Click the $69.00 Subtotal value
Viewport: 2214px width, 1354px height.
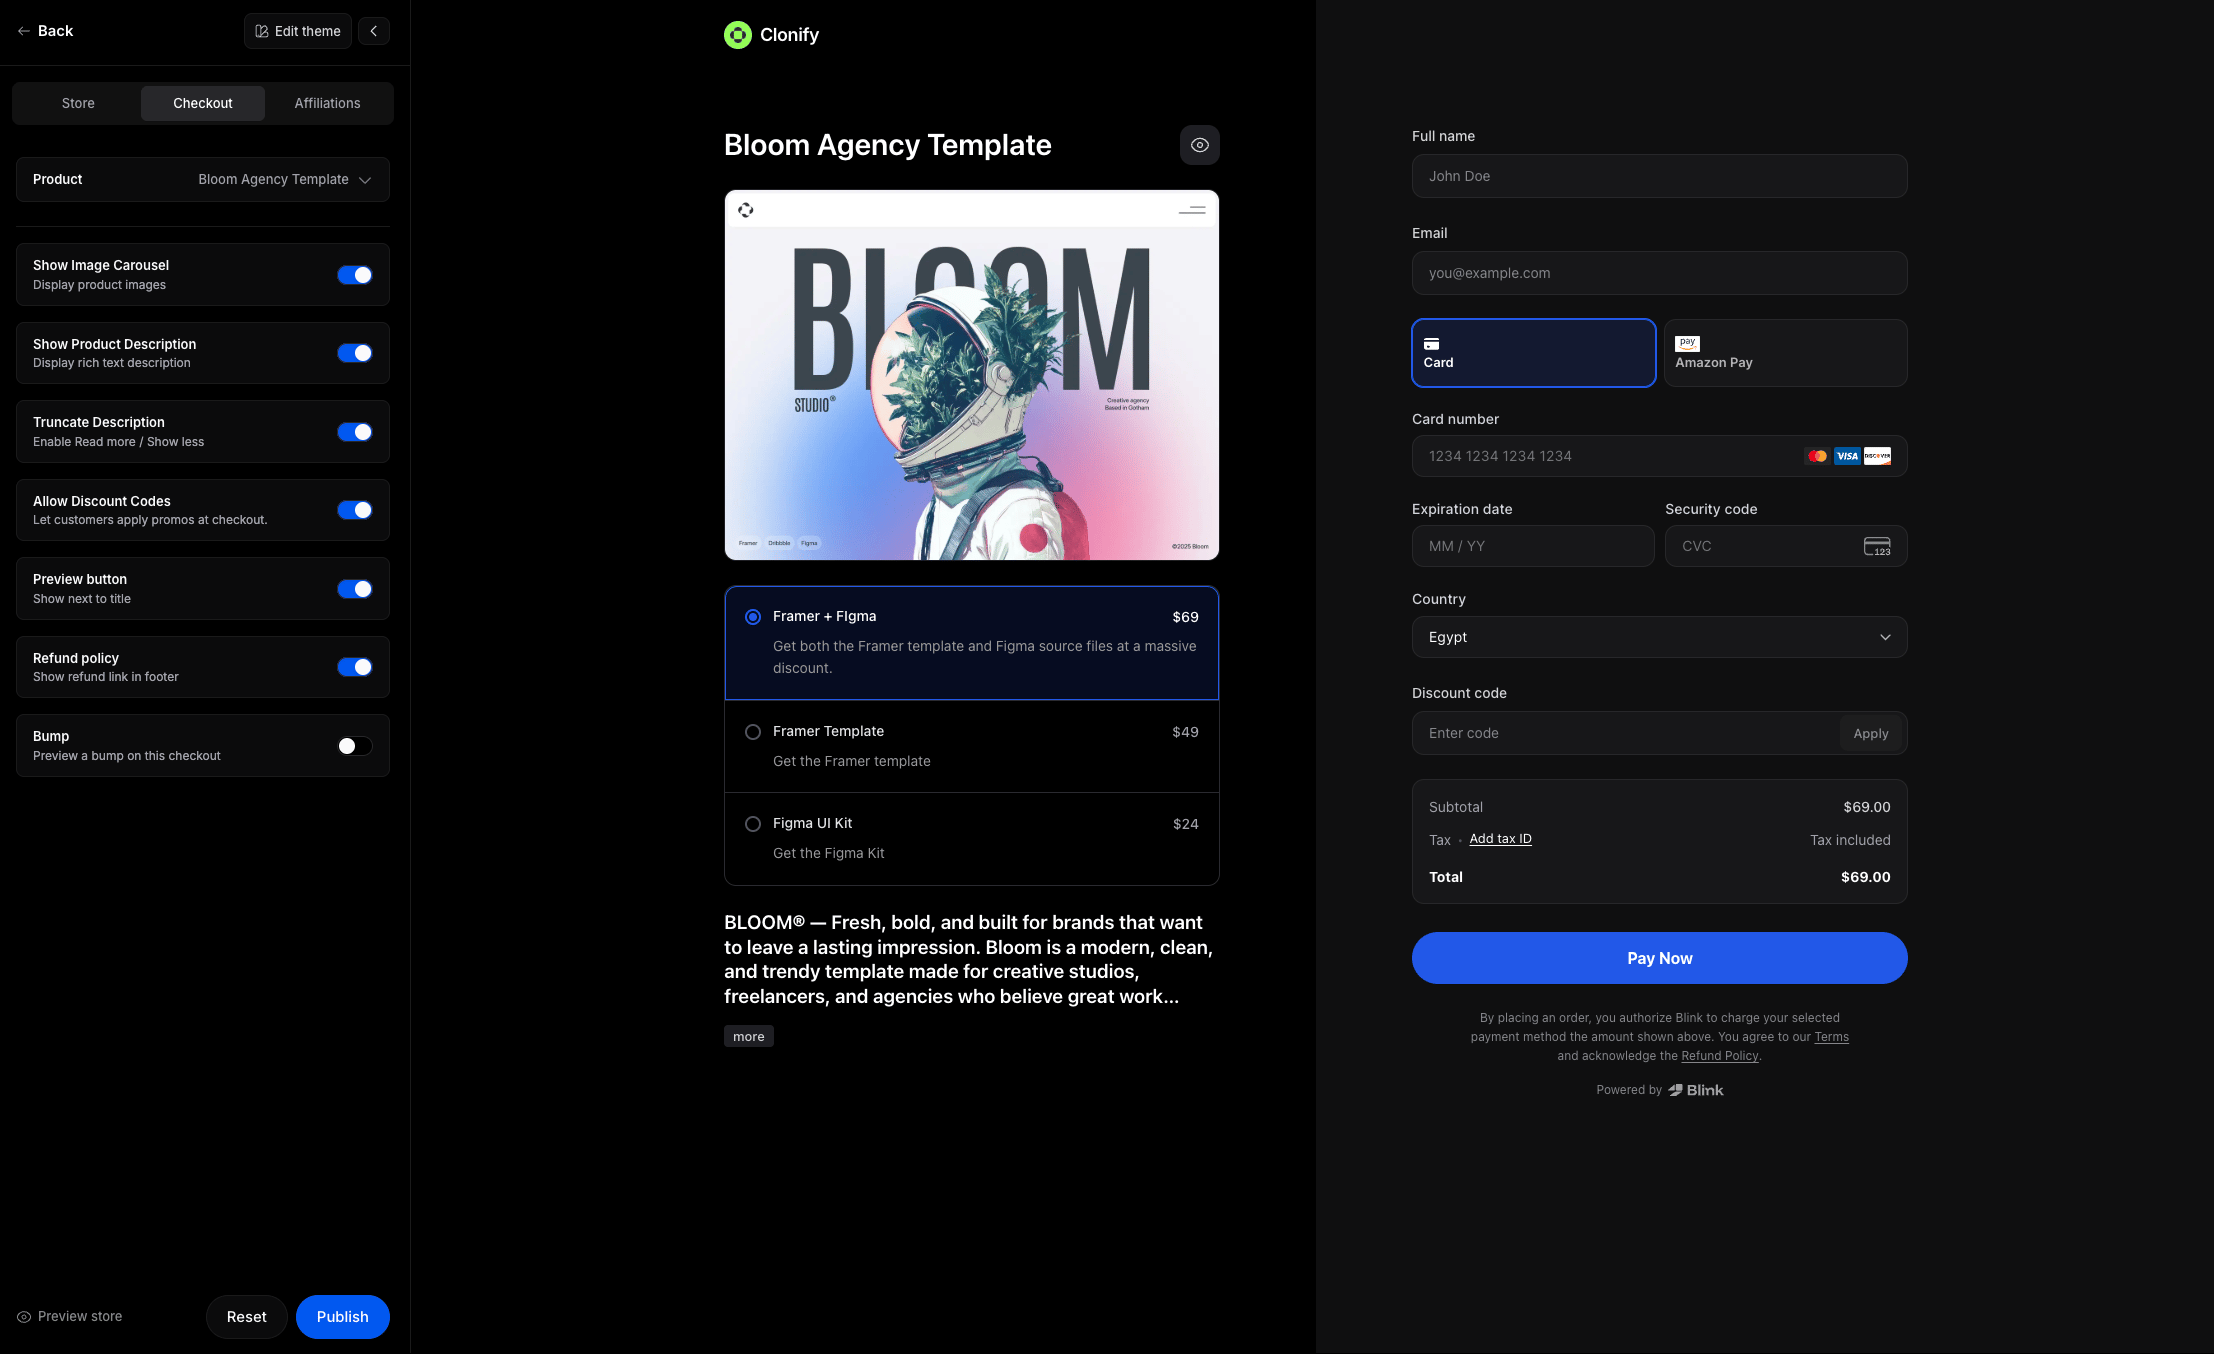(x=1867, y=807)
